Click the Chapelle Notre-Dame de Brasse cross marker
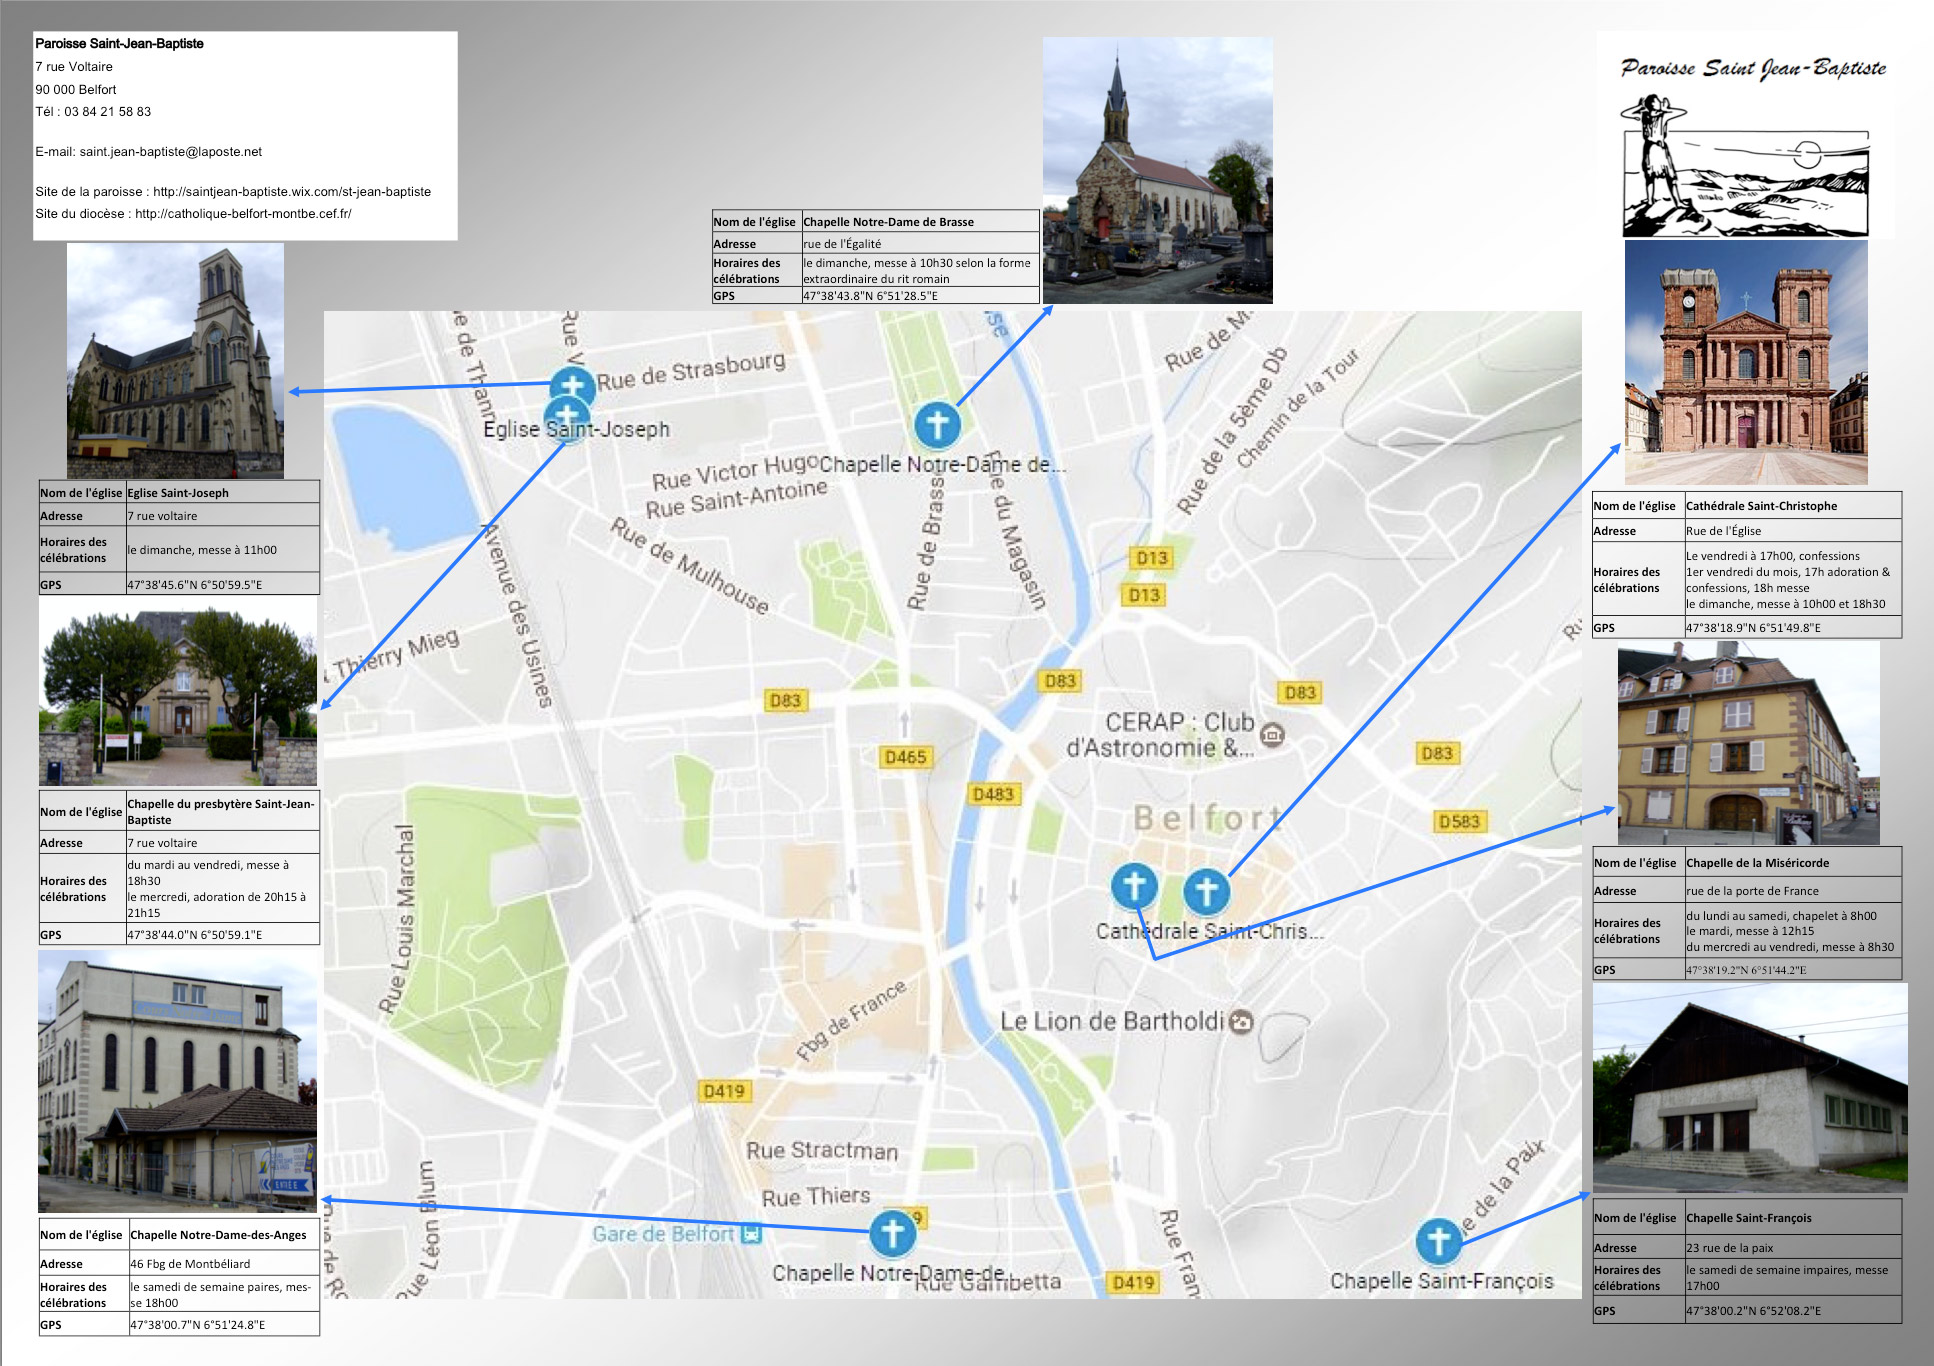The height and width of the screenshot is (1366, 1934). coord(937,424)
